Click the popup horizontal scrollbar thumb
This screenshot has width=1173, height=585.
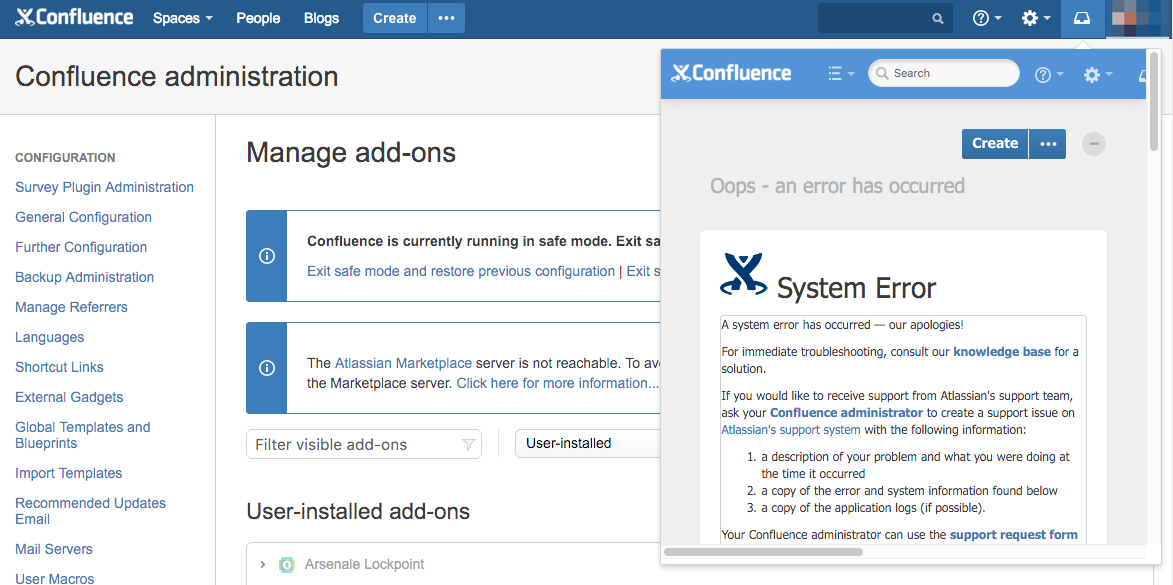[763, 552]
